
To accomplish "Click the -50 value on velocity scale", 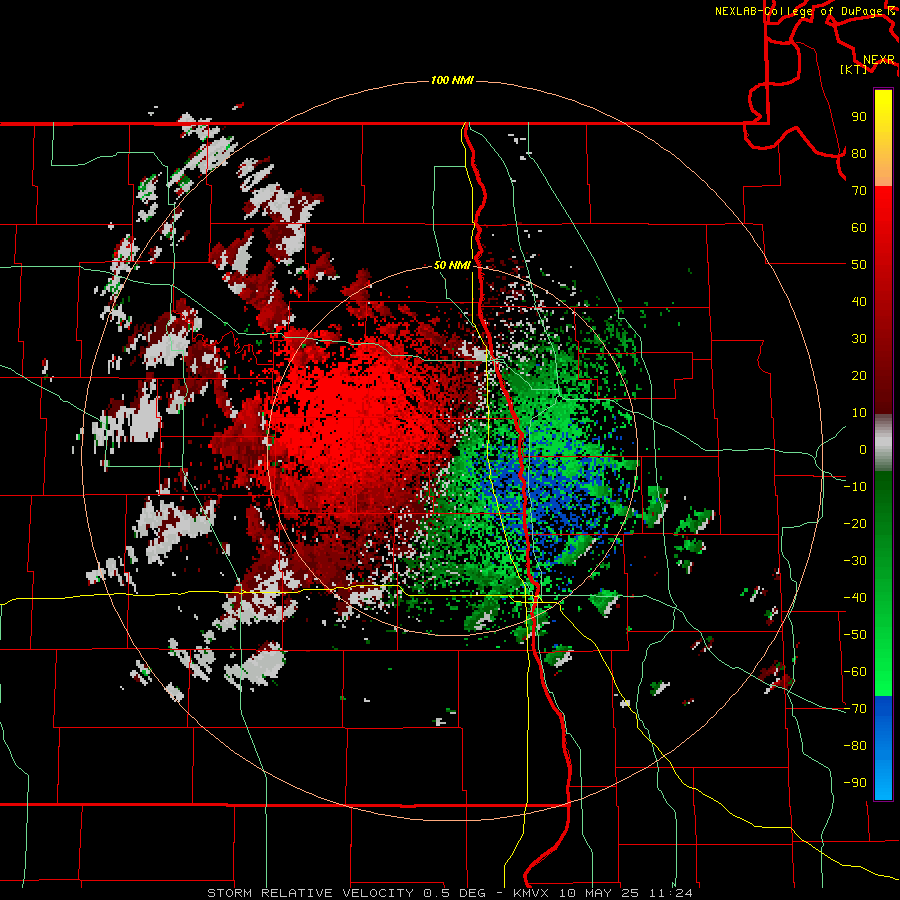I will [x=855, y=635].
